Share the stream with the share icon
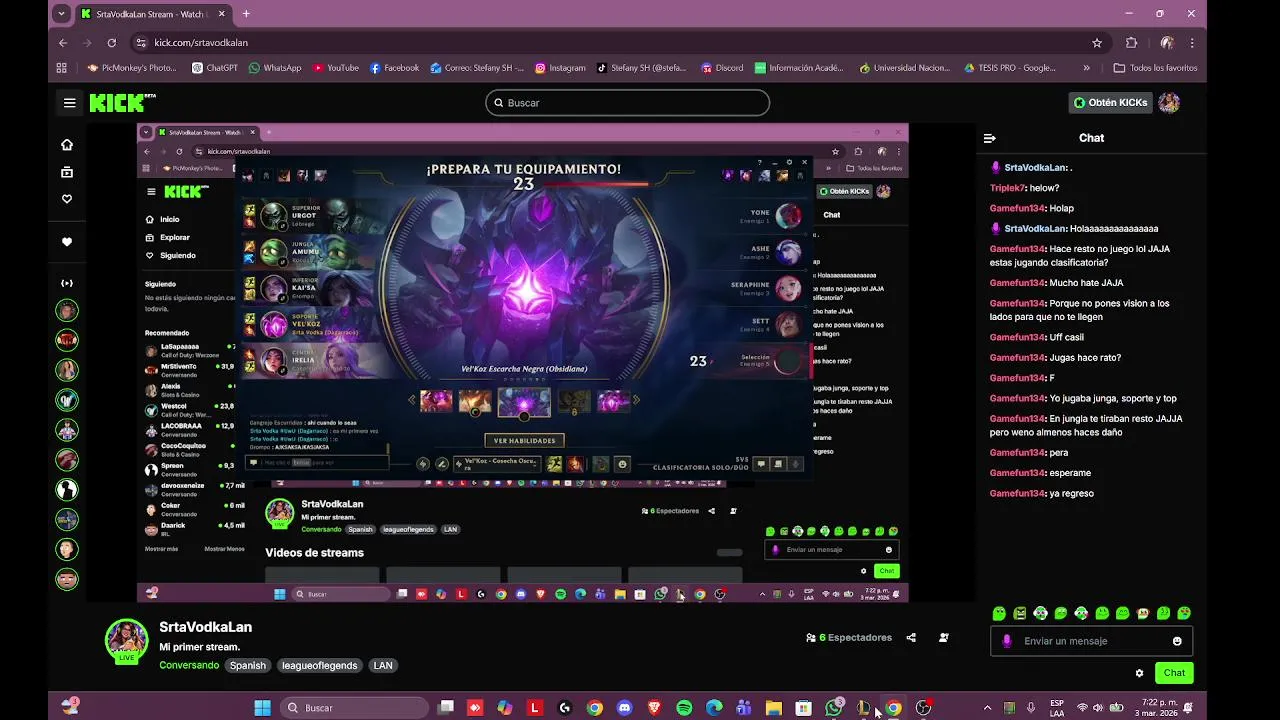The width and height of the screenshot is (1280, 720). click(x=911, y=637)
